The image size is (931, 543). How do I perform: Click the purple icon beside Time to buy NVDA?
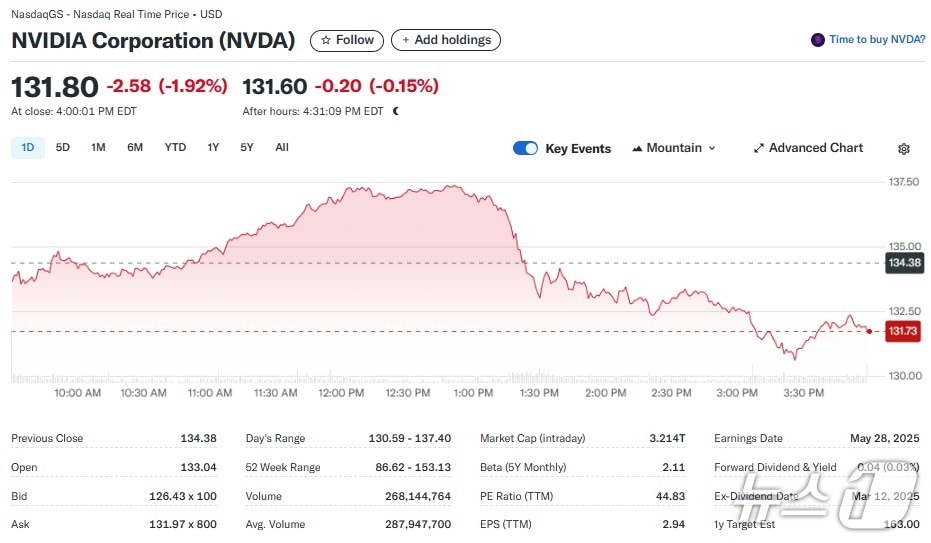coord(818,40)
